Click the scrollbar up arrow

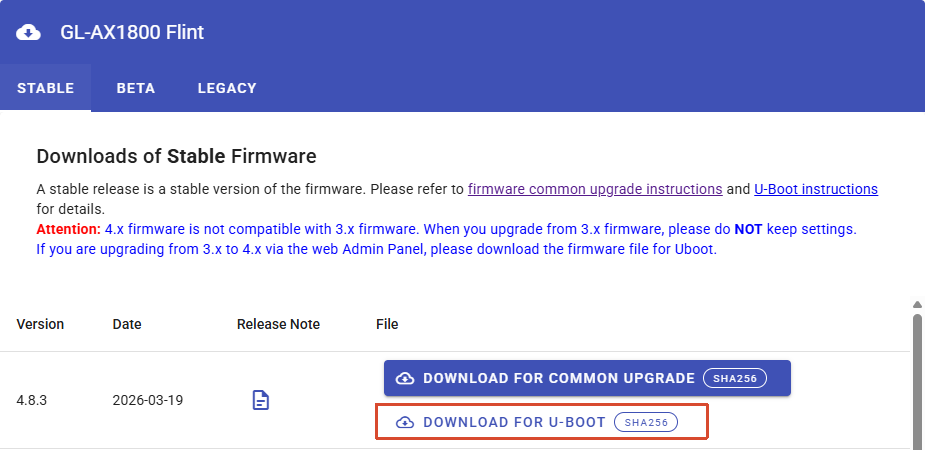pos(917,305)
